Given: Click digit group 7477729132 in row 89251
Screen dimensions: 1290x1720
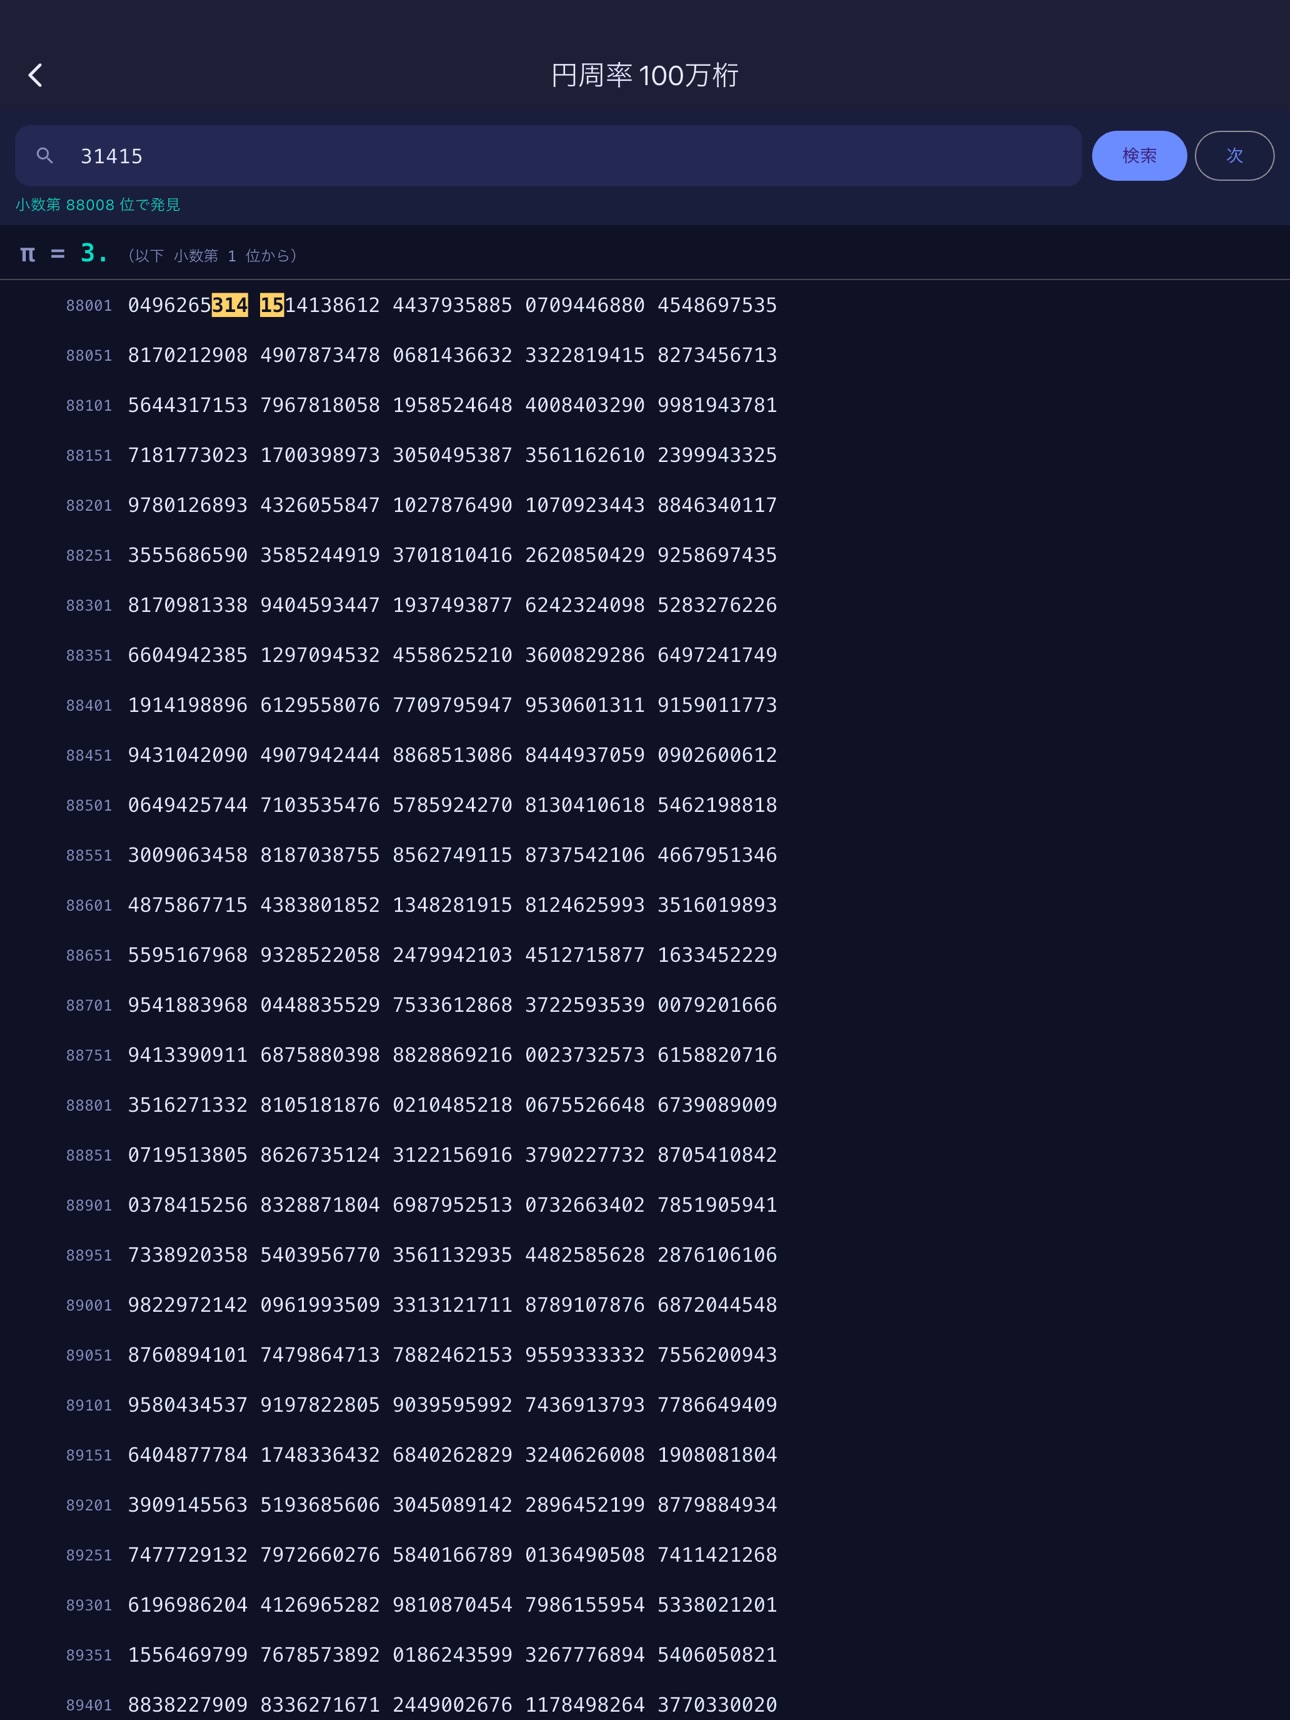Looking at the screenshot, I should coord(188,1555).
